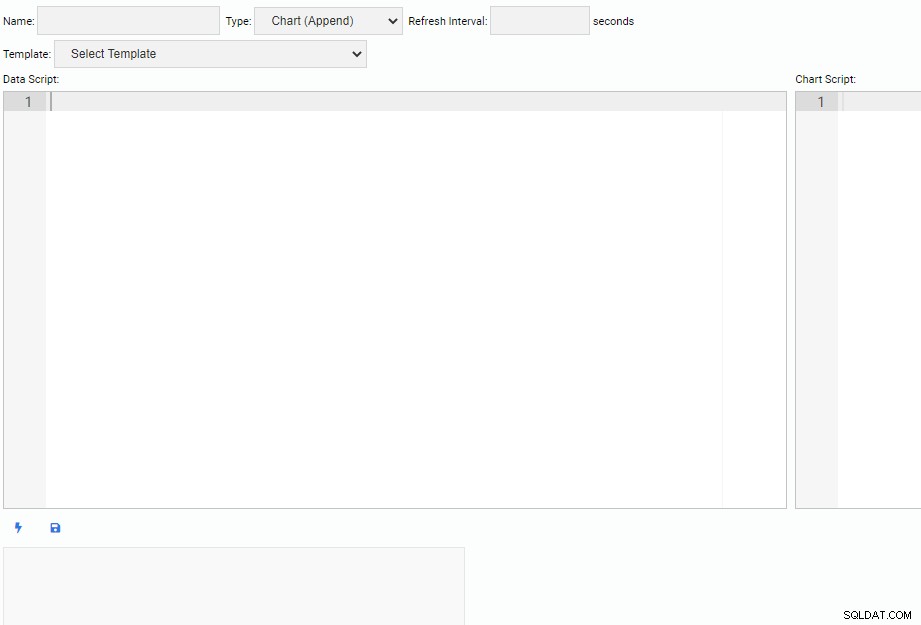Viewport: 921px width, 625px height.
Task: Open the Type dropdown showing Chart (Append)
Action: click(x=328, y=21)
